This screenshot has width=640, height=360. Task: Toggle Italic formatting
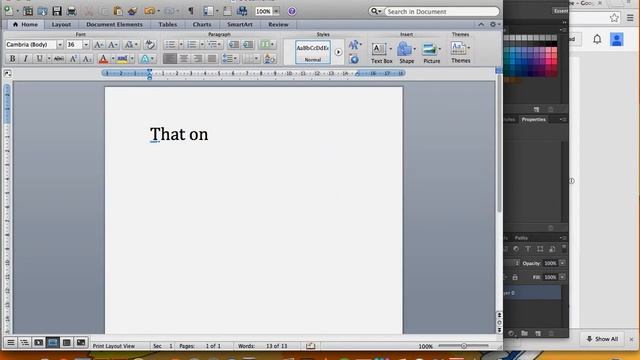[25, 59]
